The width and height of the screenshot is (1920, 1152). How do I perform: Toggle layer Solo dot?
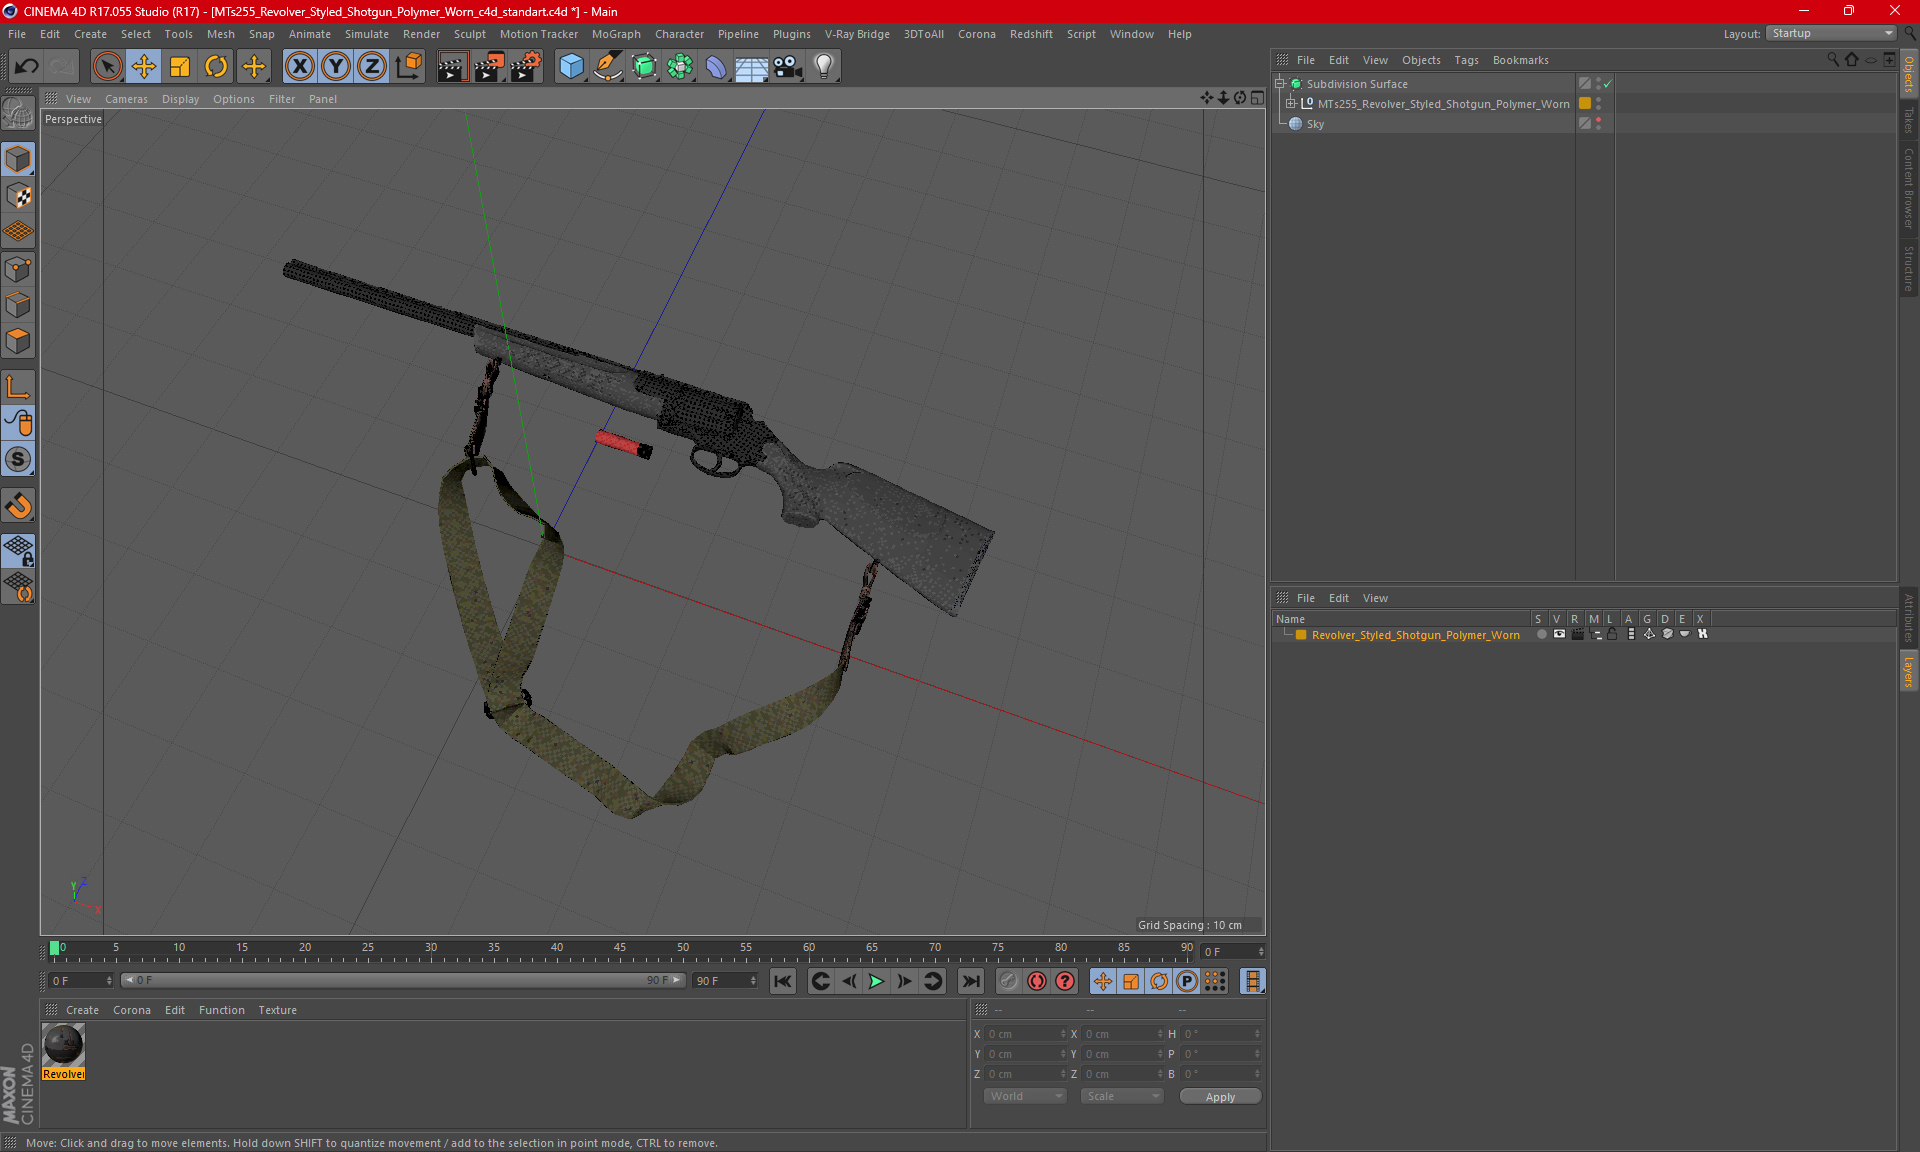click(x=1541, y=634)
